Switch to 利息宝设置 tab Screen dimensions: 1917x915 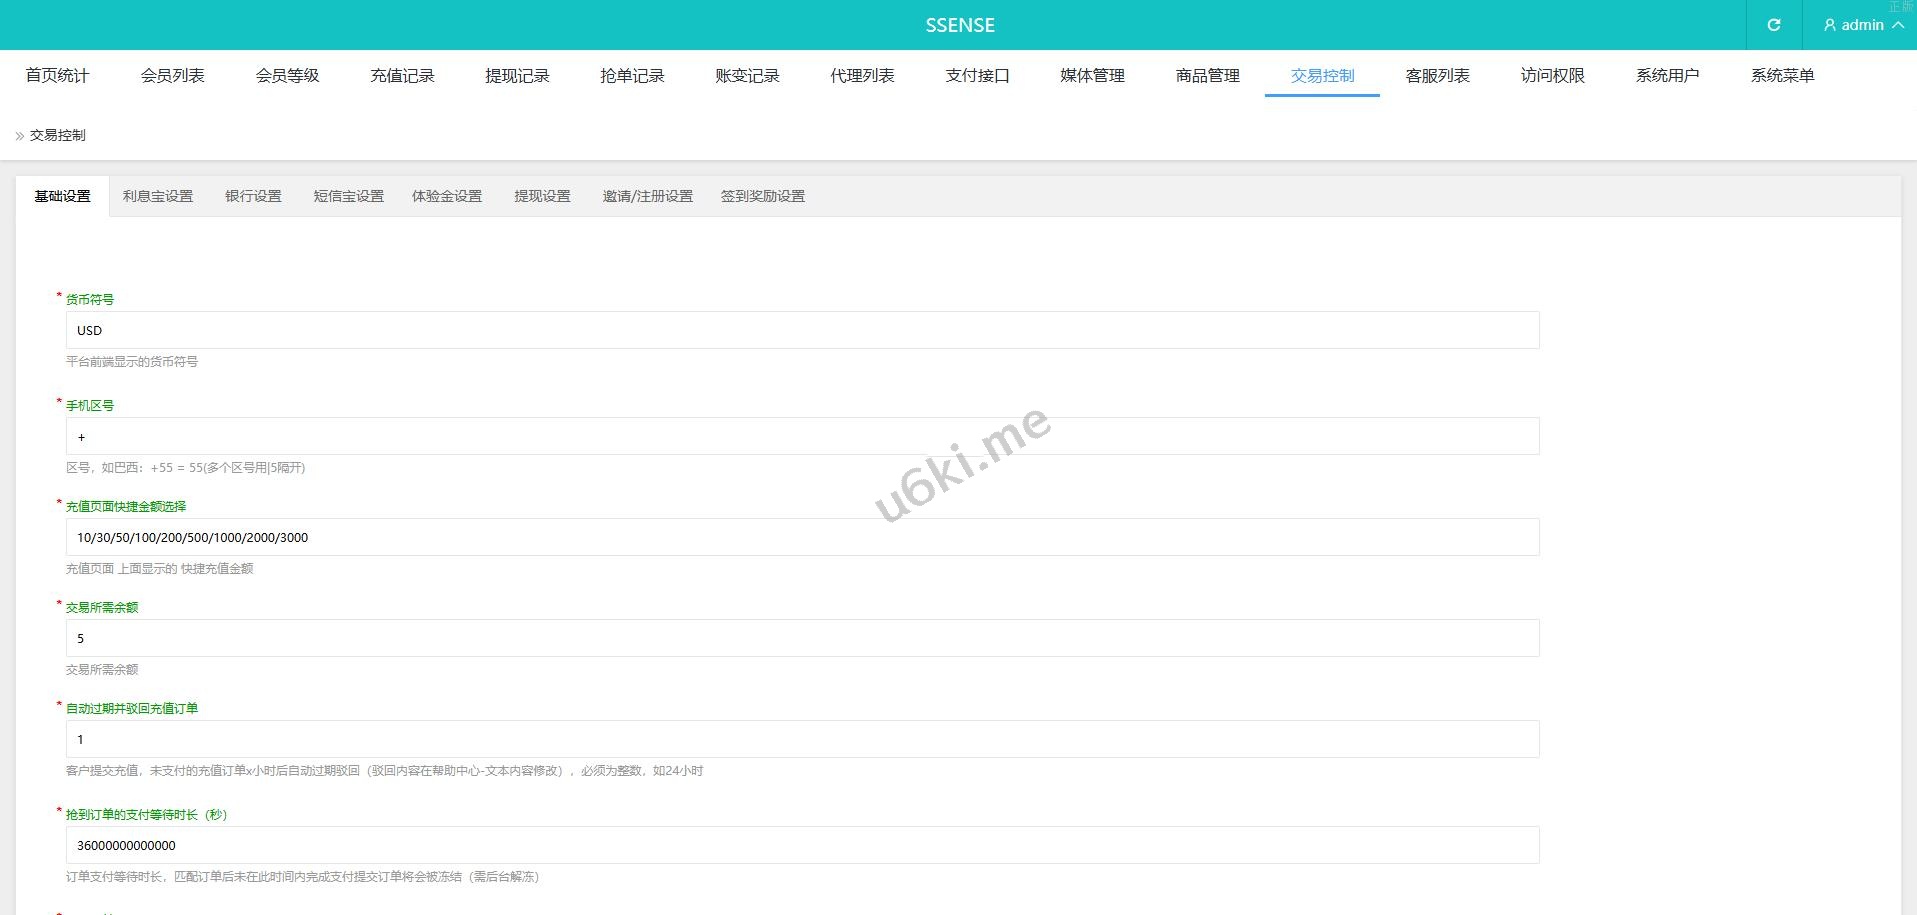[x=158, y=197]
